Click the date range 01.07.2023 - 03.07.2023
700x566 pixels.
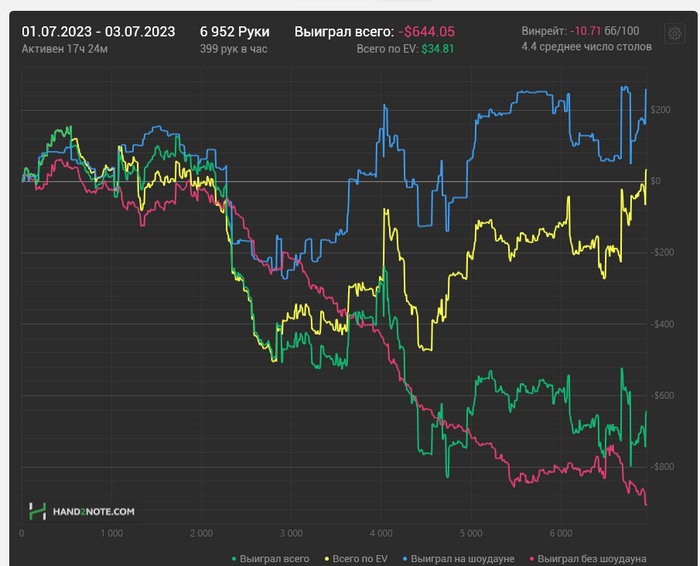click(x=98, y=32)
